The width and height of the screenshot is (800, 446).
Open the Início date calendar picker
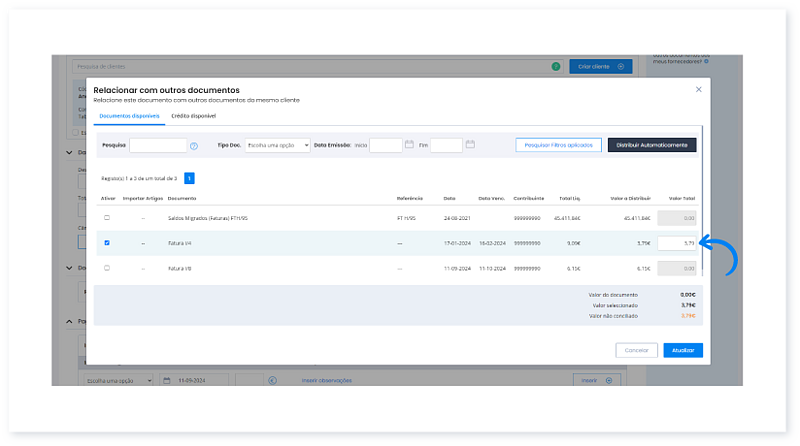click(x=409, y=145)
